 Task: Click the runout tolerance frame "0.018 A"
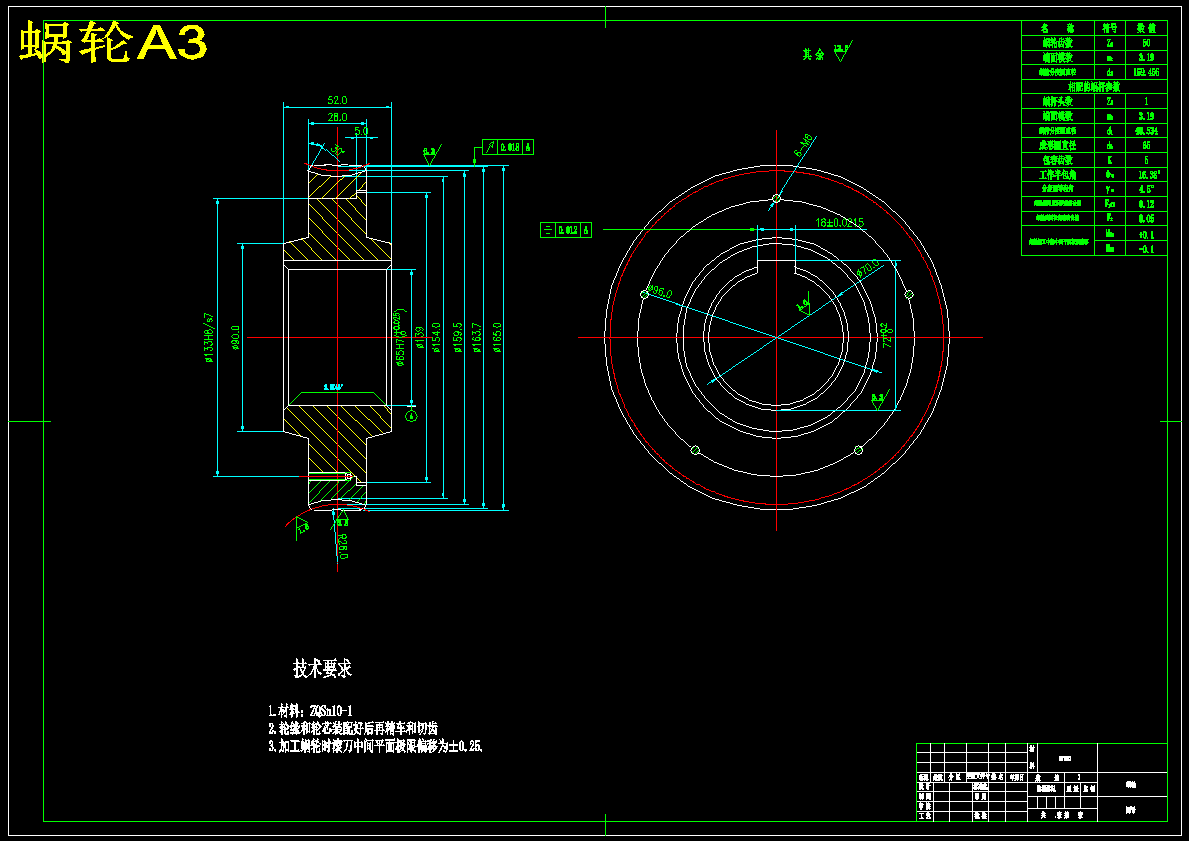(x=507, y=147)
